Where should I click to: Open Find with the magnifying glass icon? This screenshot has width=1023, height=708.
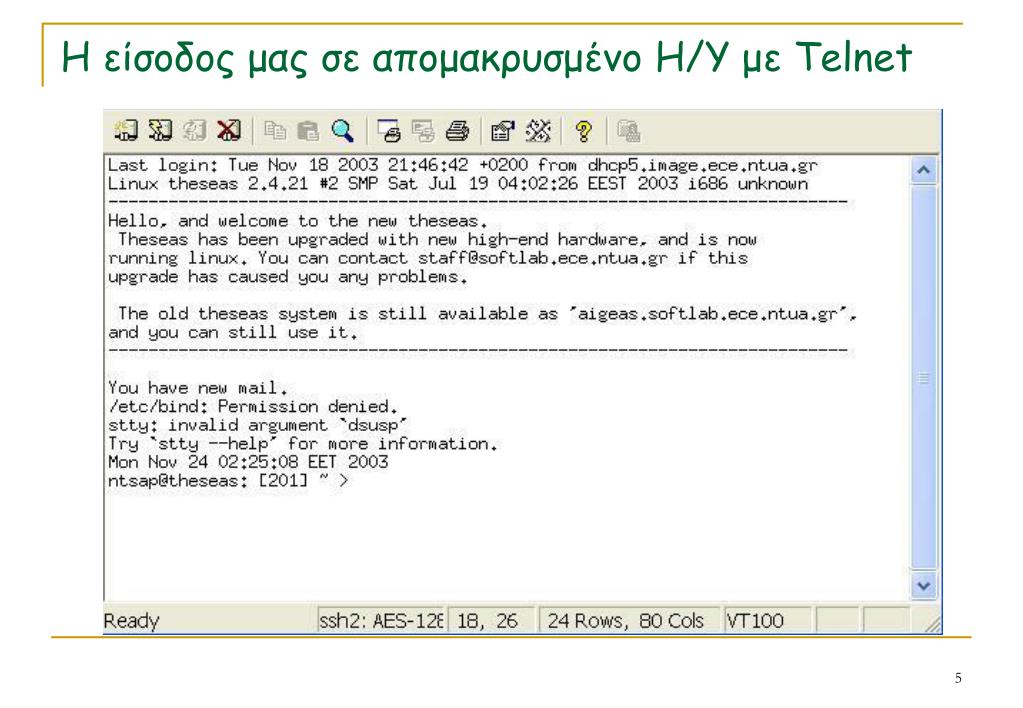pos(343,131)
